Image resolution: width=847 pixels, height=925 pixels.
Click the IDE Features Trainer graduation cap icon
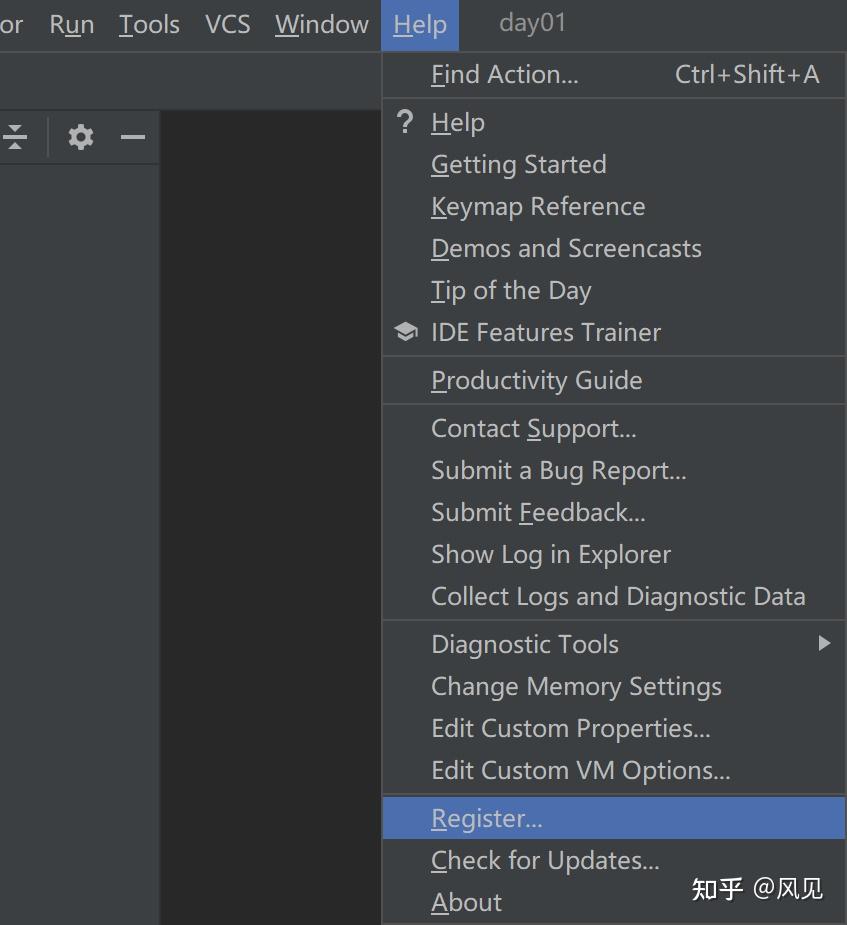pyautogui.click(x=405, y=332)
